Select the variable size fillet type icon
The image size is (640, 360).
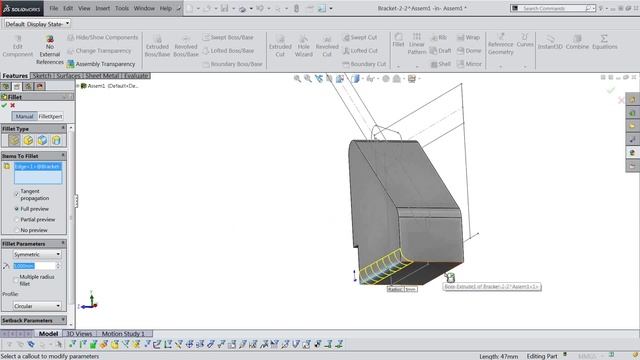pos(28,140)
